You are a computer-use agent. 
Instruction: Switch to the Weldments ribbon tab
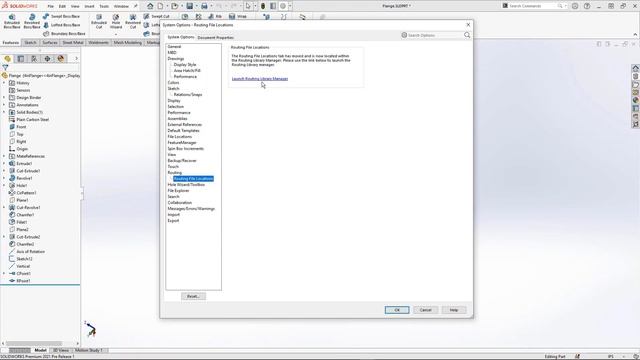[98, 42]
